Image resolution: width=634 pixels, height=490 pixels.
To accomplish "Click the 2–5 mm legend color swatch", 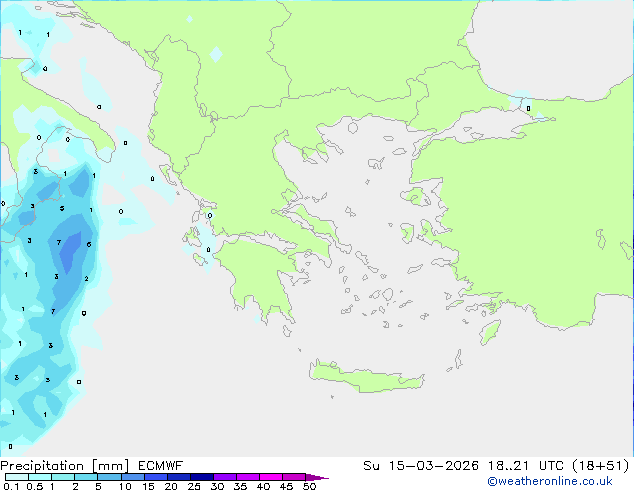I will pyautogui.click(x=86, y=477).
